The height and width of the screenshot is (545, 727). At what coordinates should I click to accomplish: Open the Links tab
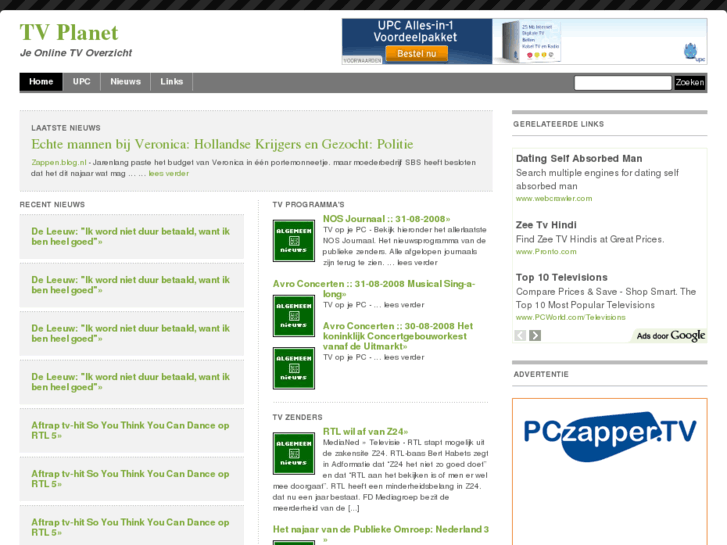click(172, 82)
